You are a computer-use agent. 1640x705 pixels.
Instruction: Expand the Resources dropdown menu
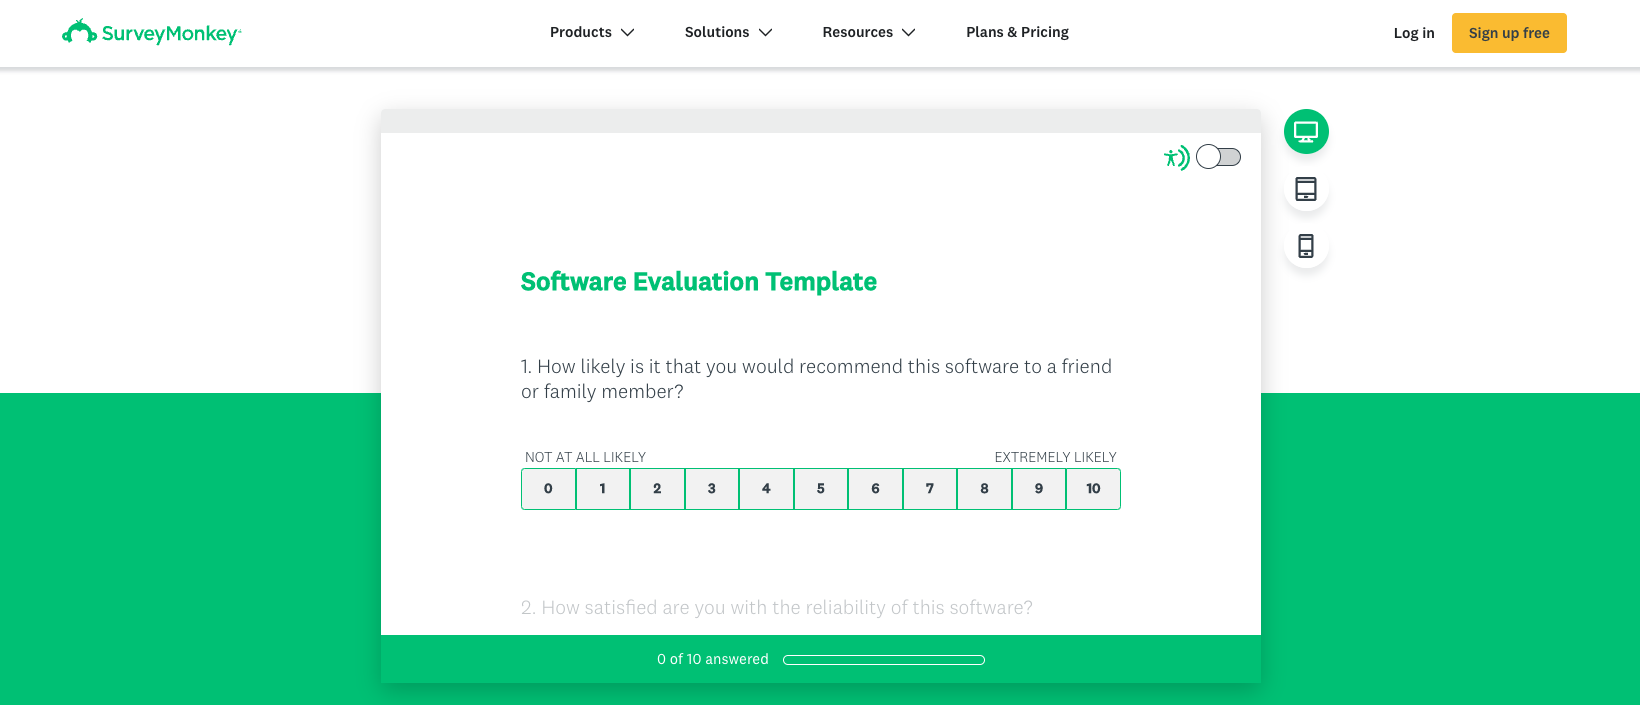(x=868, y=32)
